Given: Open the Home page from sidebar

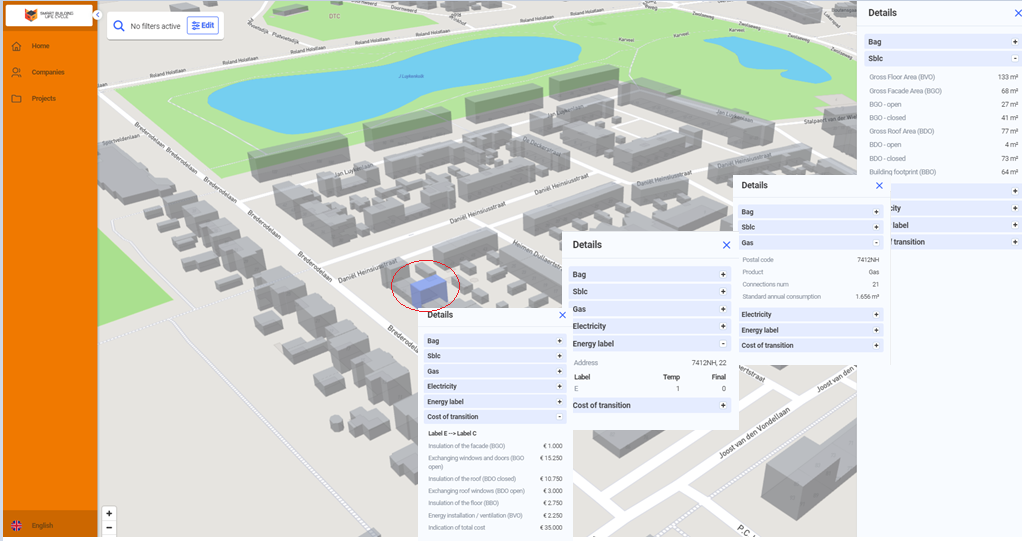Looking at the screenshot, I should 40,46.
